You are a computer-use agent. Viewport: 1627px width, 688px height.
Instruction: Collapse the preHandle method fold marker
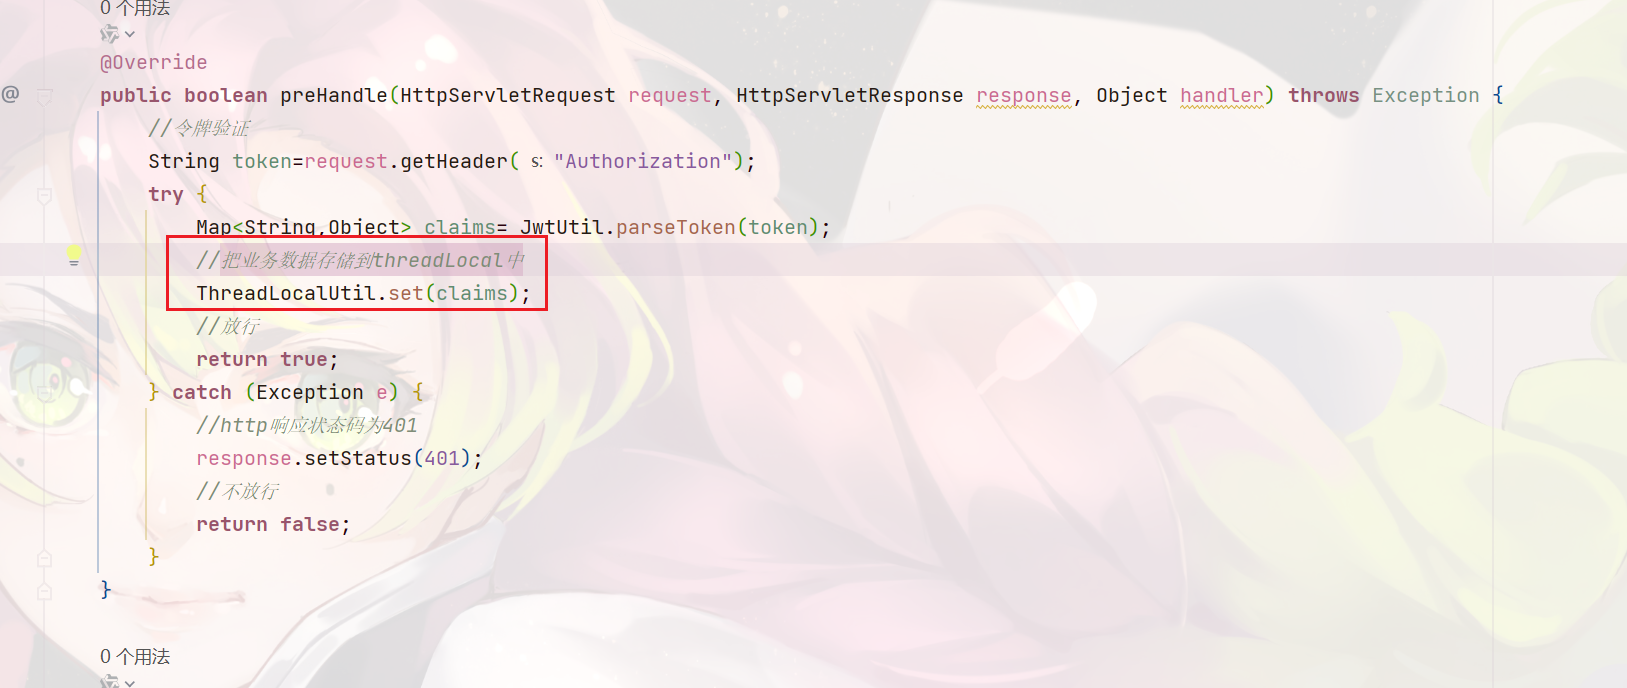click(44, 96)
